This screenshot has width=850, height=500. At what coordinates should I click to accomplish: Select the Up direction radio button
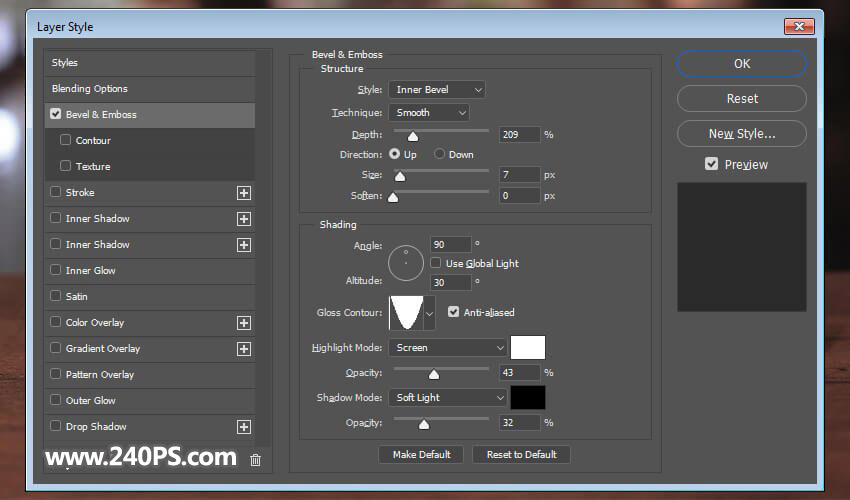click(394, 154)
